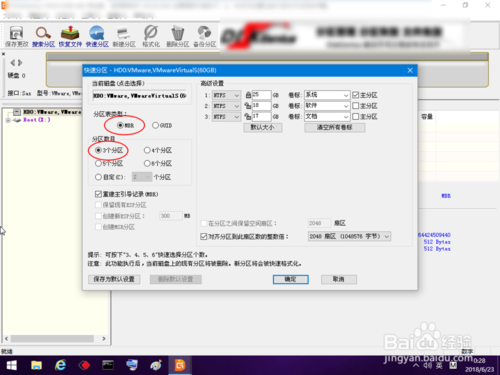The height and width of the screenshot is (375, 500).
Task: Launch Internet Explorer from the taskbar
Action: coord(60,365)
